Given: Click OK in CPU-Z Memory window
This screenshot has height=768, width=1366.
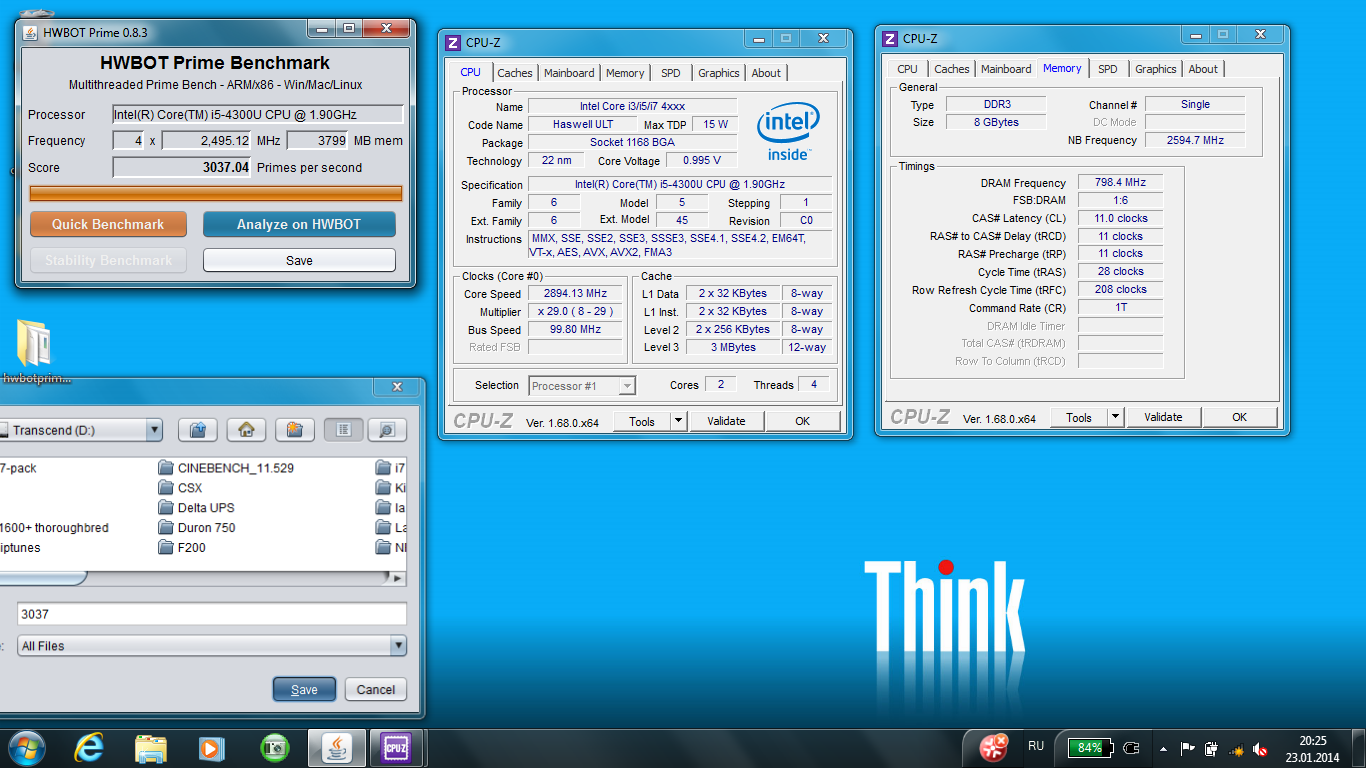Looking at the screenshot, I should click(x=1240, y=417).
